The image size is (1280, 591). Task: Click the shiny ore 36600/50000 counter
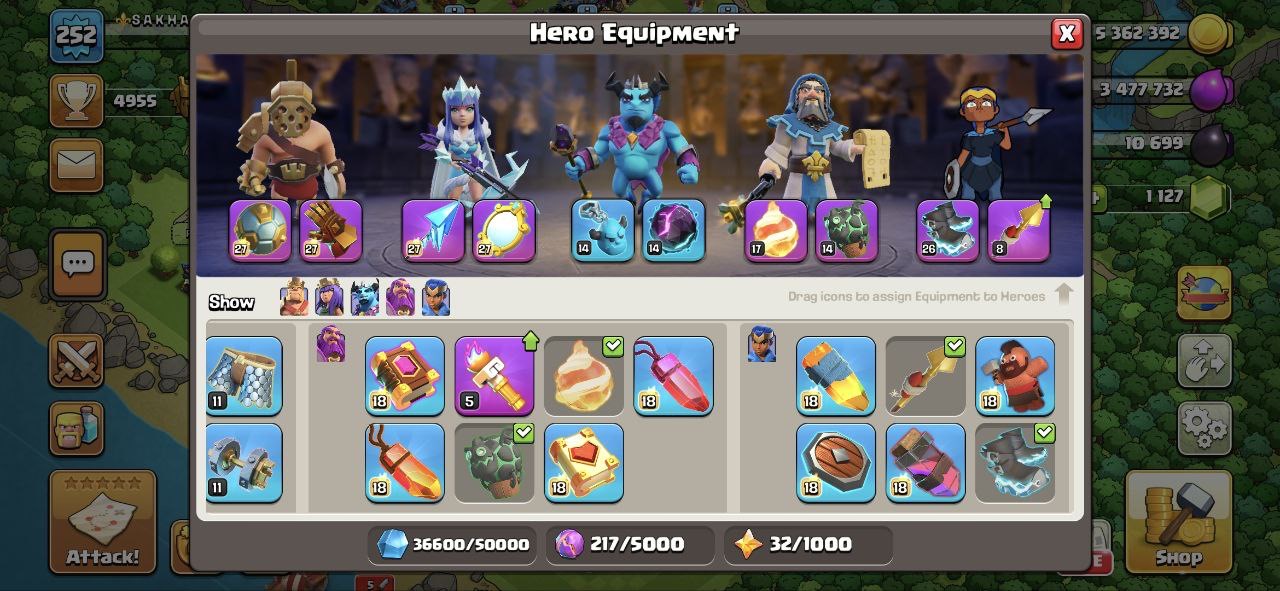pyautogui.click(x=452, y=545)
